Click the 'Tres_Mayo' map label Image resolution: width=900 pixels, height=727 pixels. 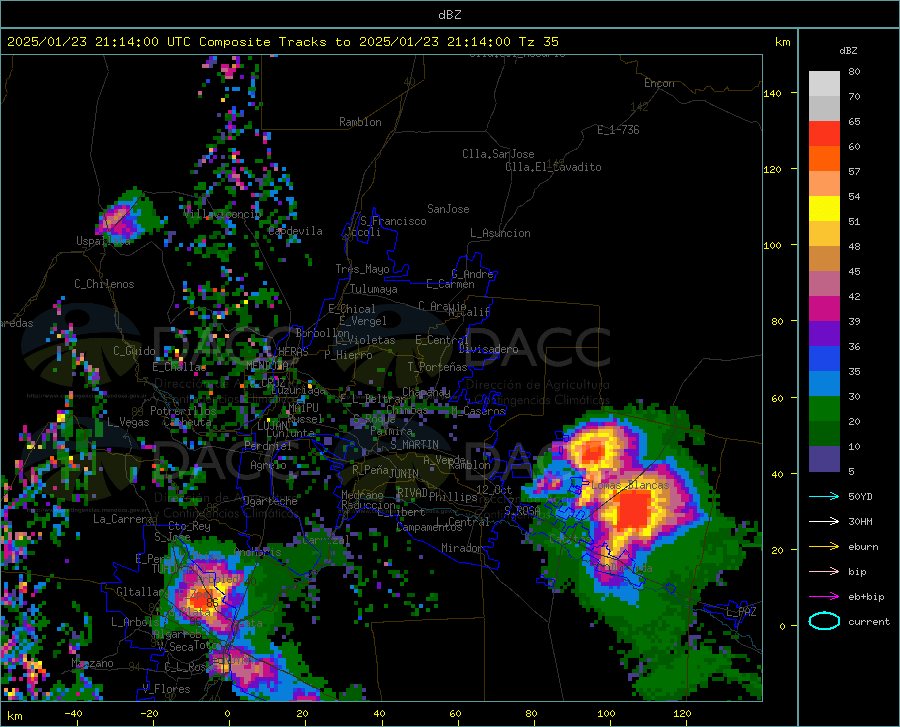(362, 269)
